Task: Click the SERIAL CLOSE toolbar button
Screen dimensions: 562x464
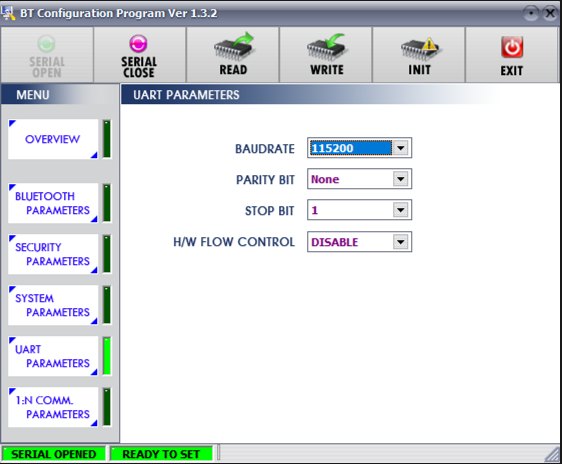Action: (x=139, y=55)
